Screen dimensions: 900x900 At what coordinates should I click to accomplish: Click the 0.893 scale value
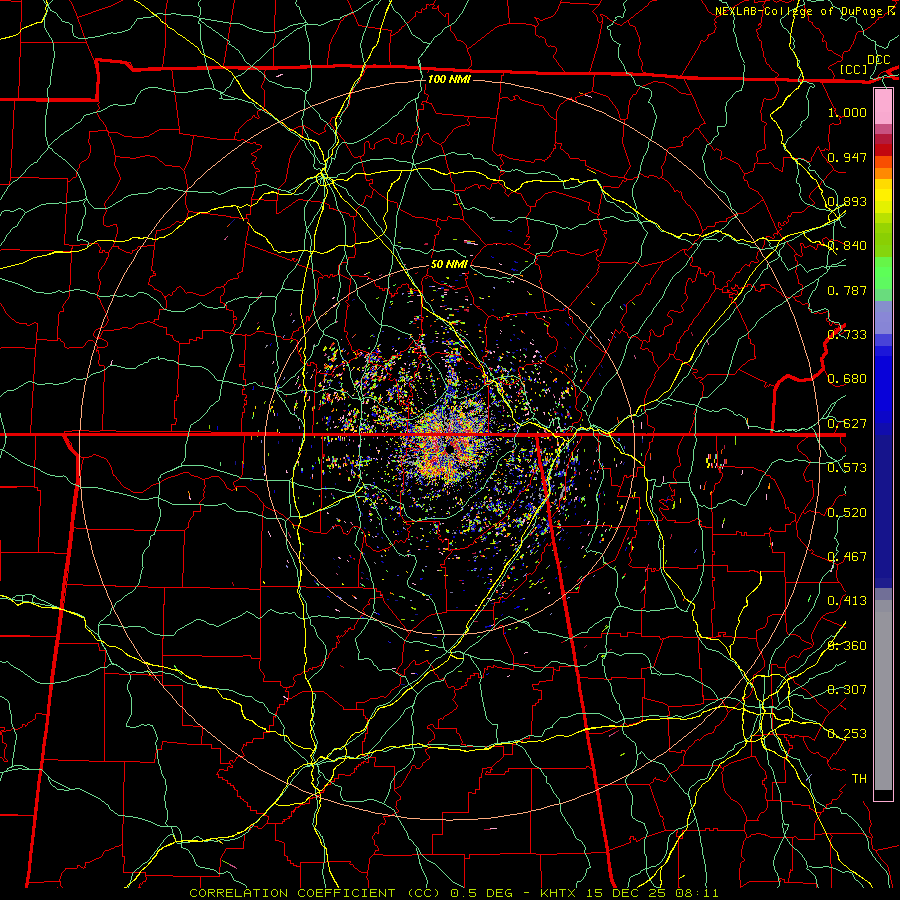(x=847, y=201)
